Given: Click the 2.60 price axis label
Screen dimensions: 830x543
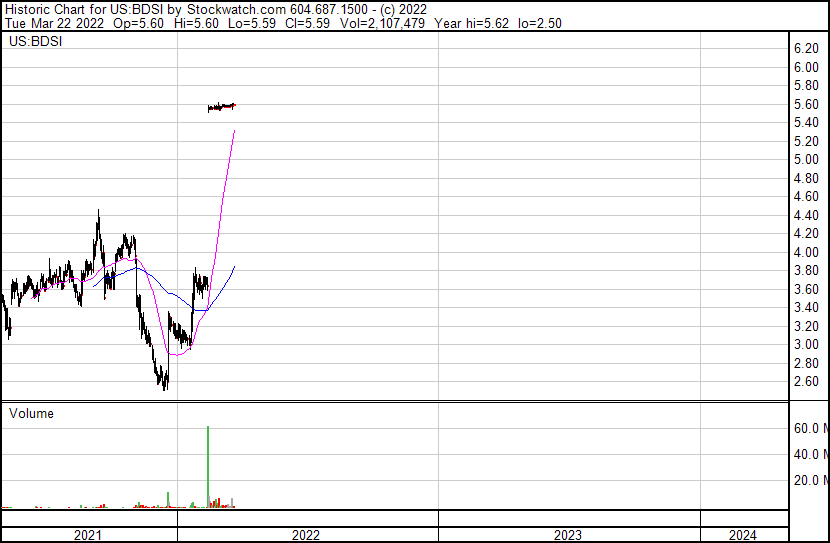Looking at the screenshot, I should (x=806, y=382).
